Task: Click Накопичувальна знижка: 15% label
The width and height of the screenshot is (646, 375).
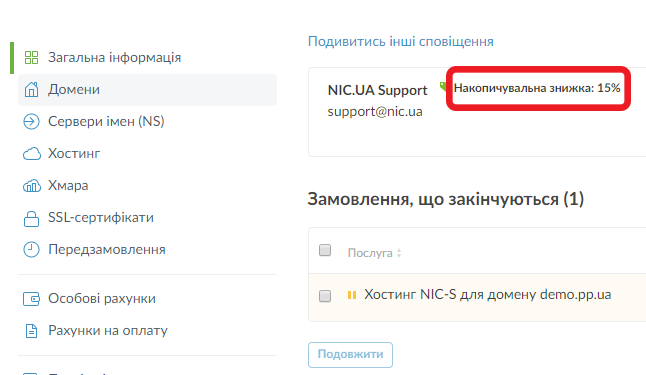Action: click(x=537, y=88)
